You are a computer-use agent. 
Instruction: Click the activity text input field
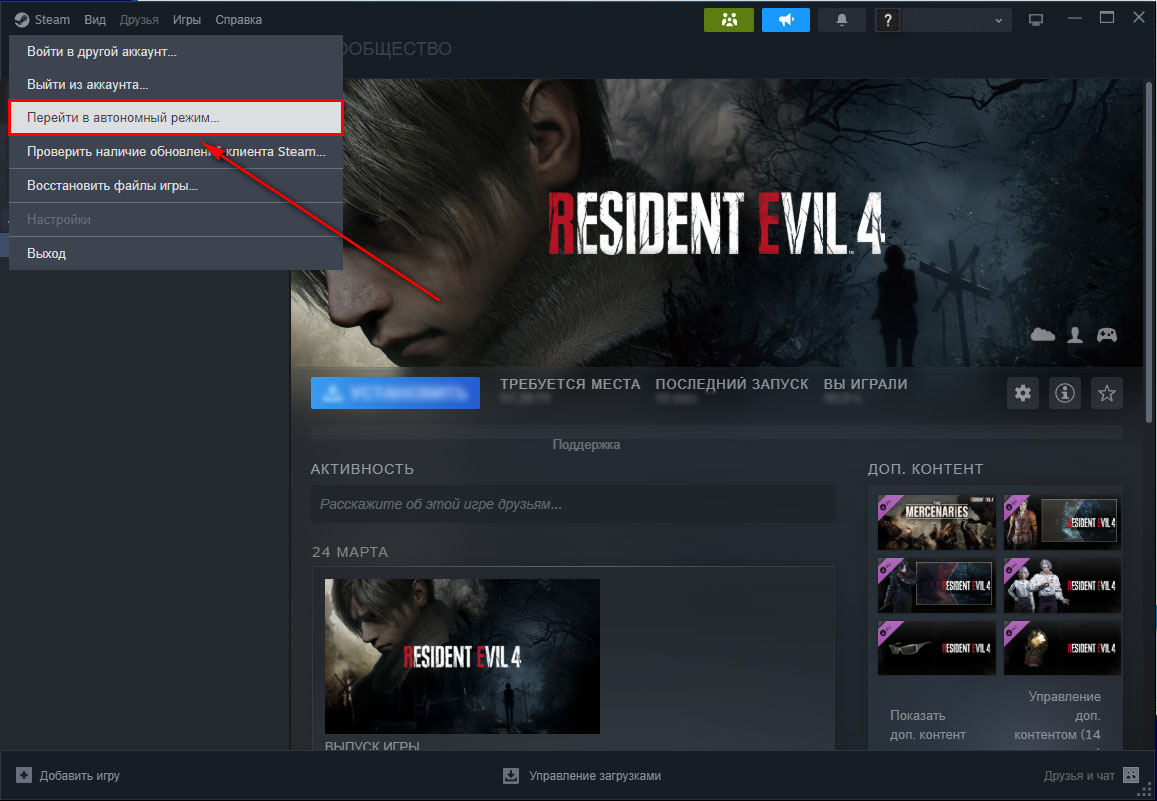pyautogui.click(x=573, y=504)
